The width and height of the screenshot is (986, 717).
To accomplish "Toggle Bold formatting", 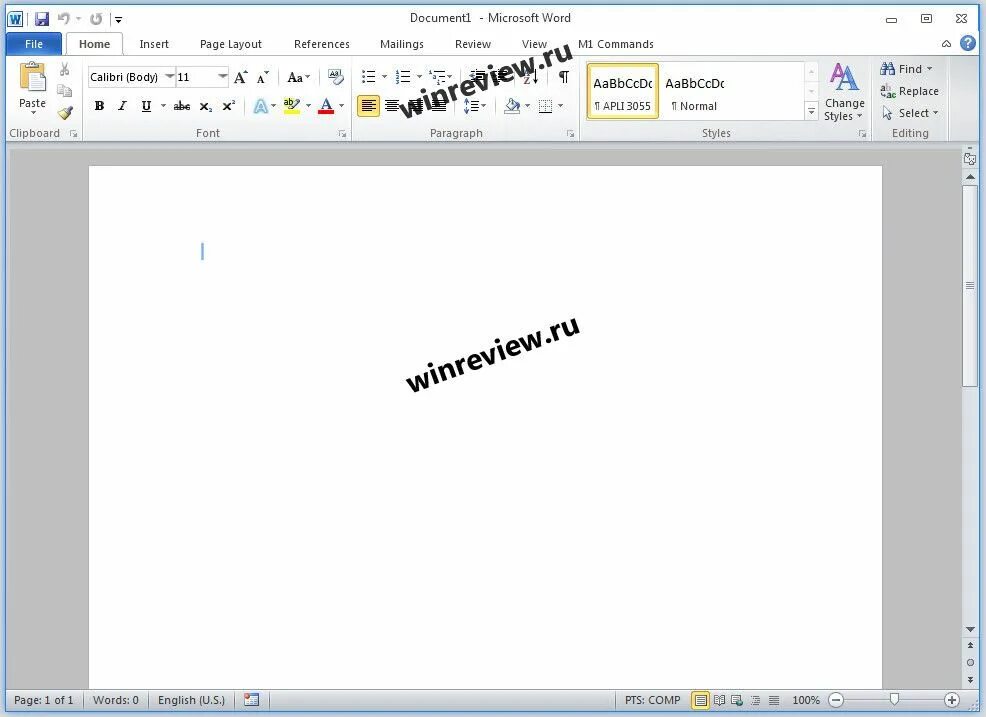I will pyautogui.click(x=99, y=106).
